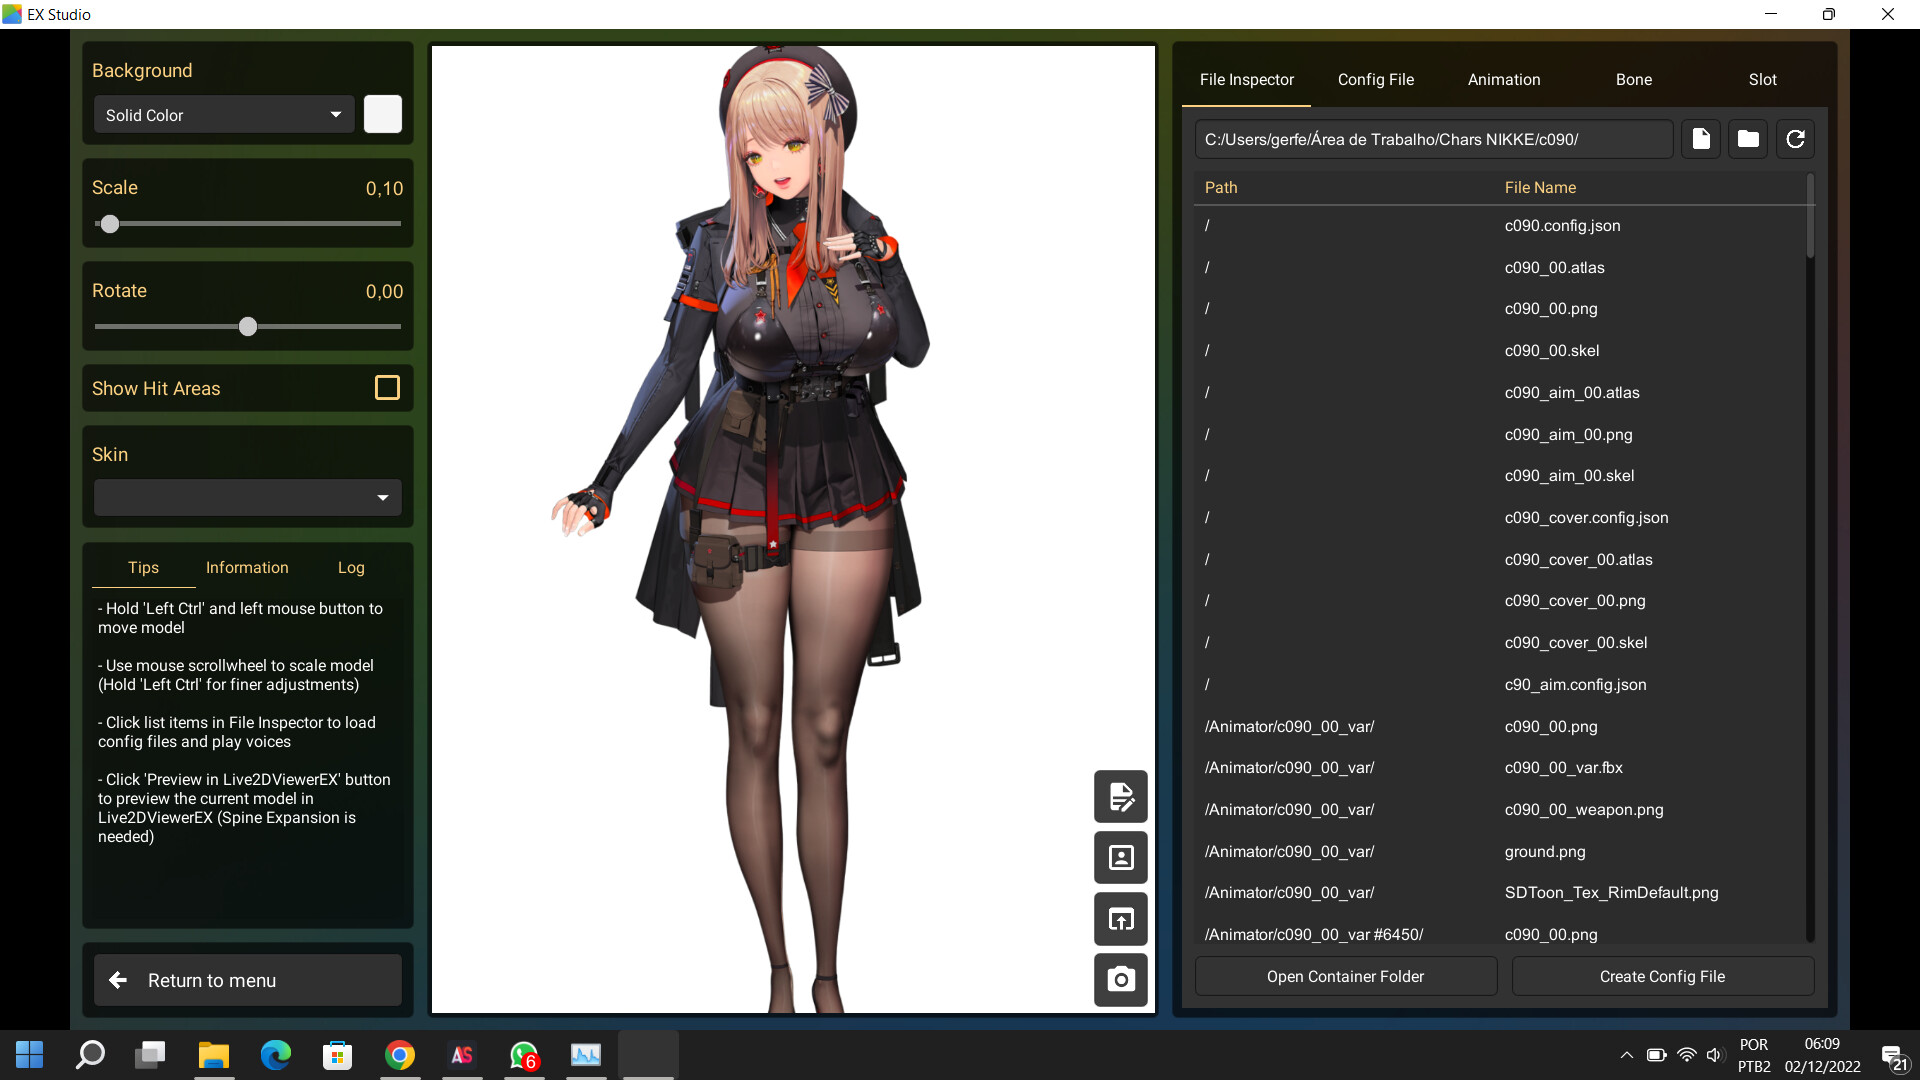
Task: Select c090_aim_00.skel file row
Action: pyautogui.click(x=1500, y=476)
